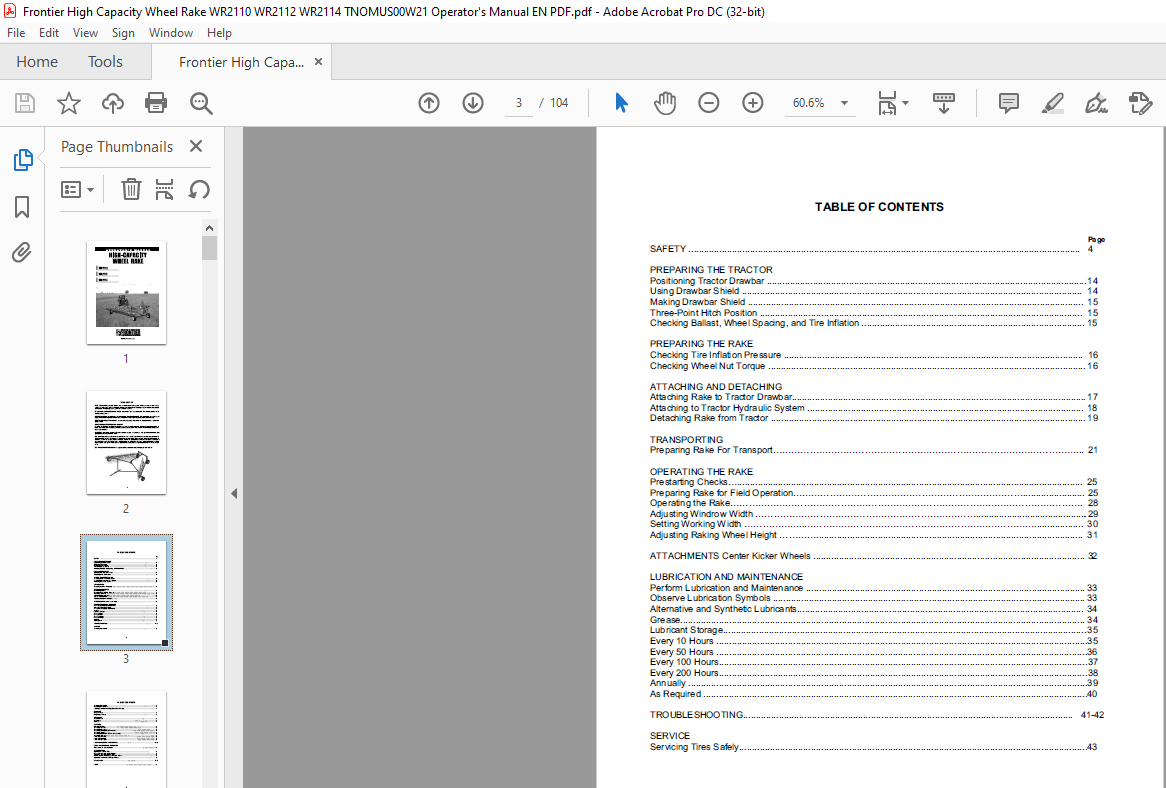Go to next page arrow
The width and height of the screenshot is (1166, 788).
point(473,103)
